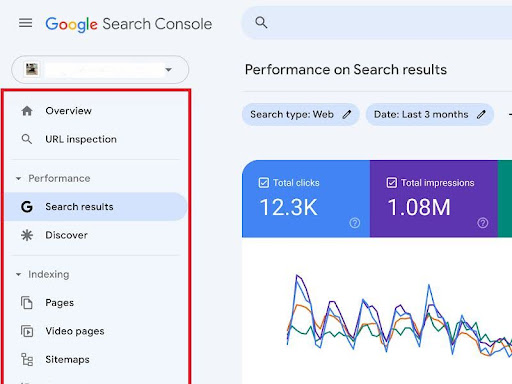
Task: Collapse the Performance section
Action: [19, 179]
